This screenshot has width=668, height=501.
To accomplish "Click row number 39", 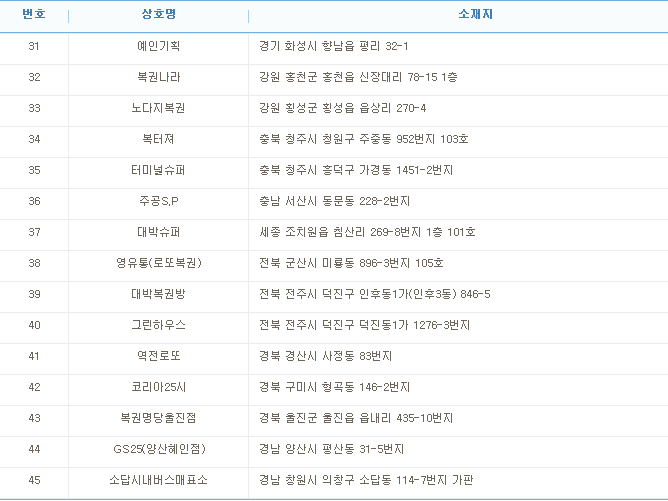I will tap(34, 294).
